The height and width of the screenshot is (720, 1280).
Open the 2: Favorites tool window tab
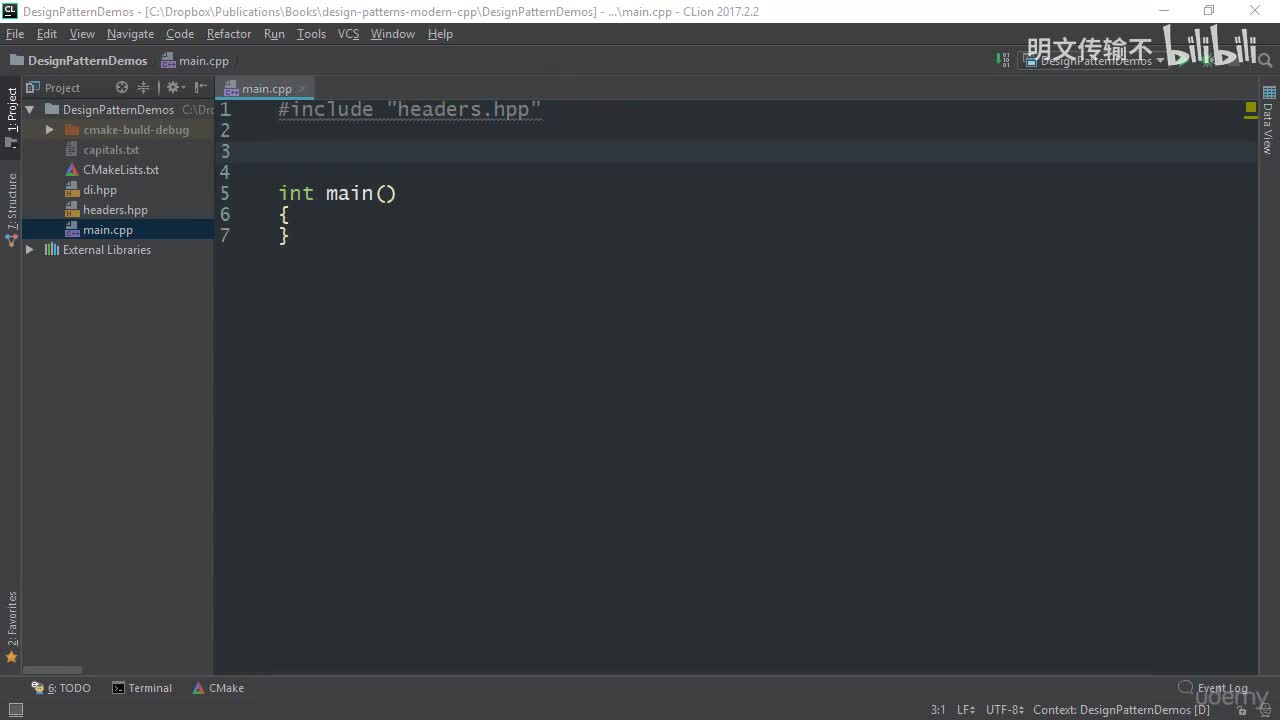point(11,627)
